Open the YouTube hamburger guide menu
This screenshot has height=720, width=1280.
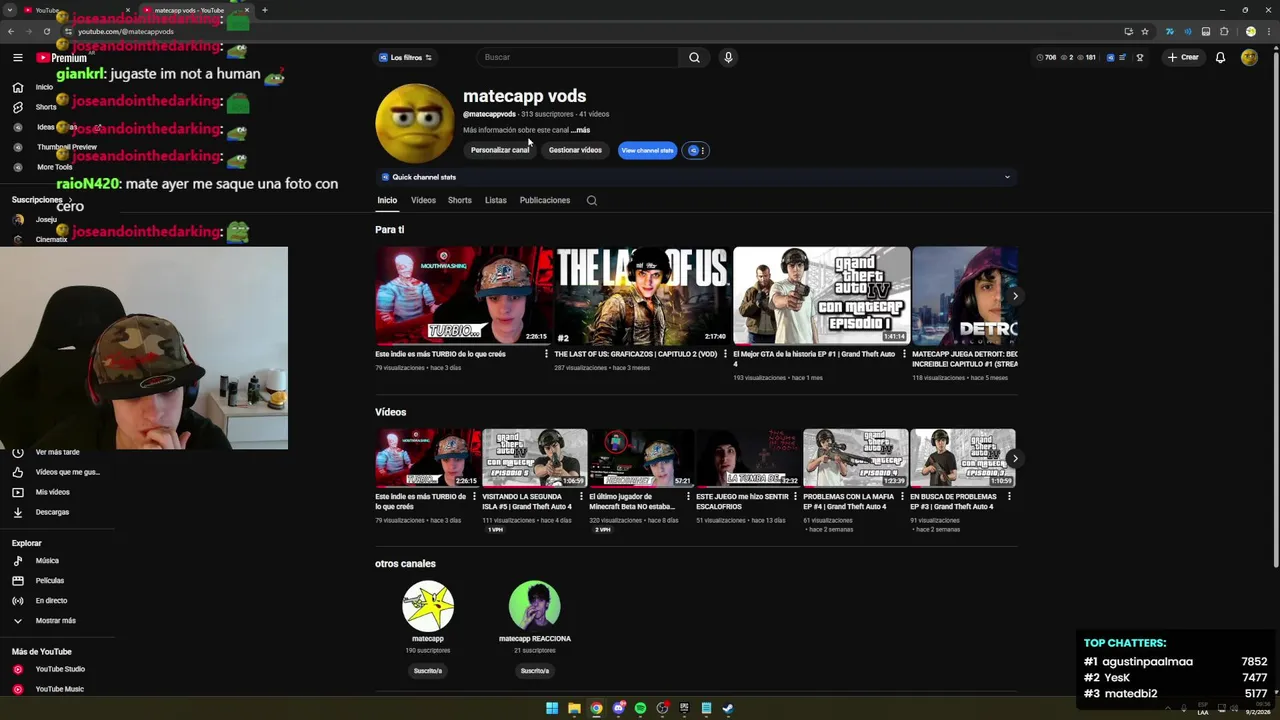pyautogui.click(x=17, y=58)
